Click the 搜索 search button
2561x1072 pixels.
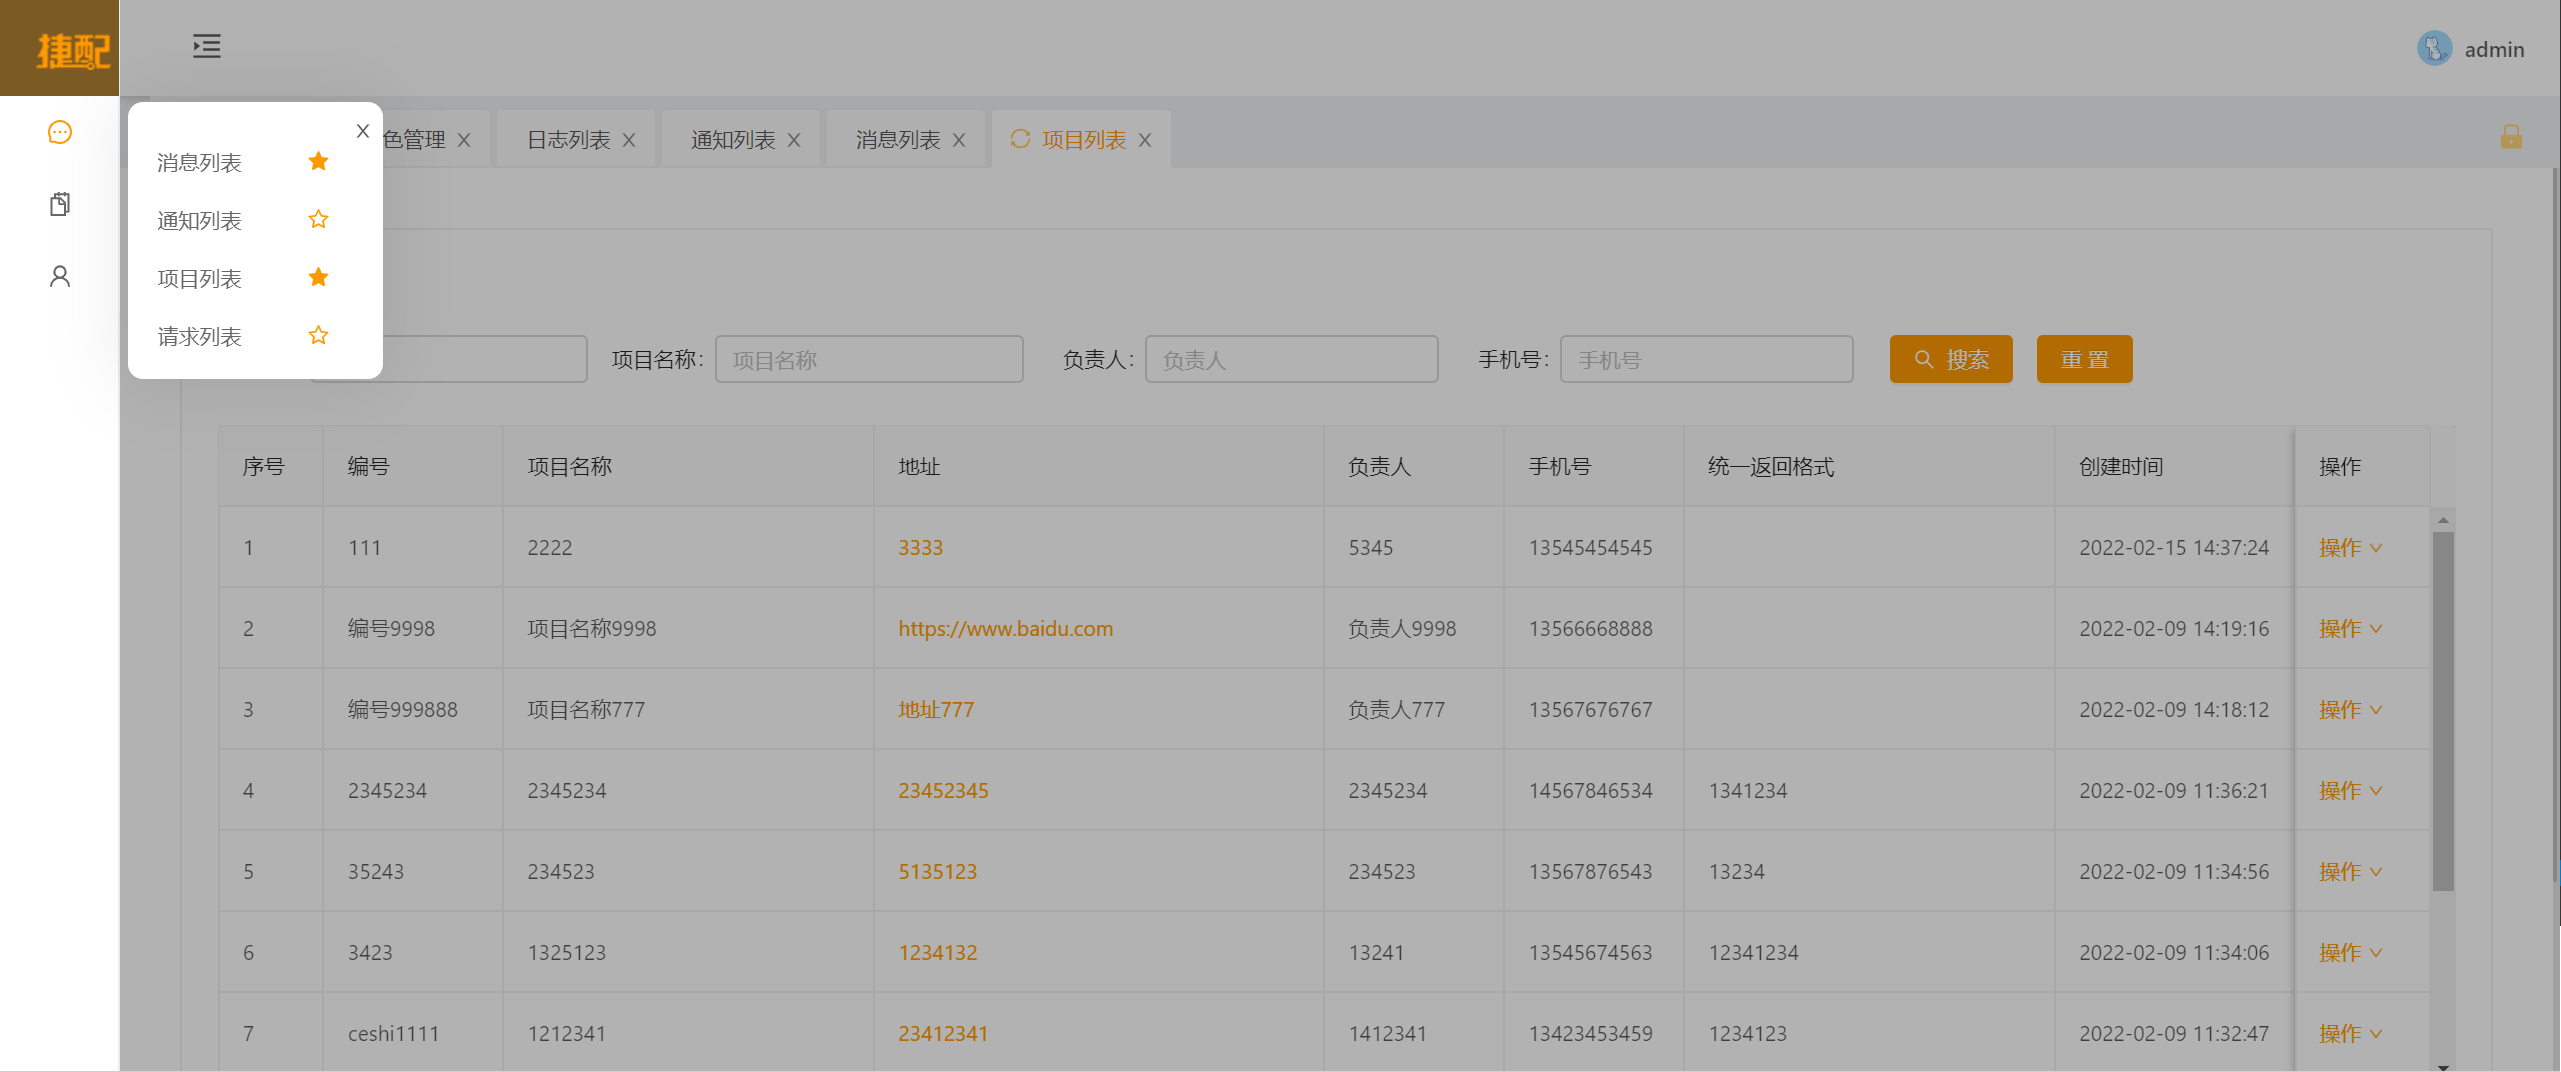point(1950,358)
